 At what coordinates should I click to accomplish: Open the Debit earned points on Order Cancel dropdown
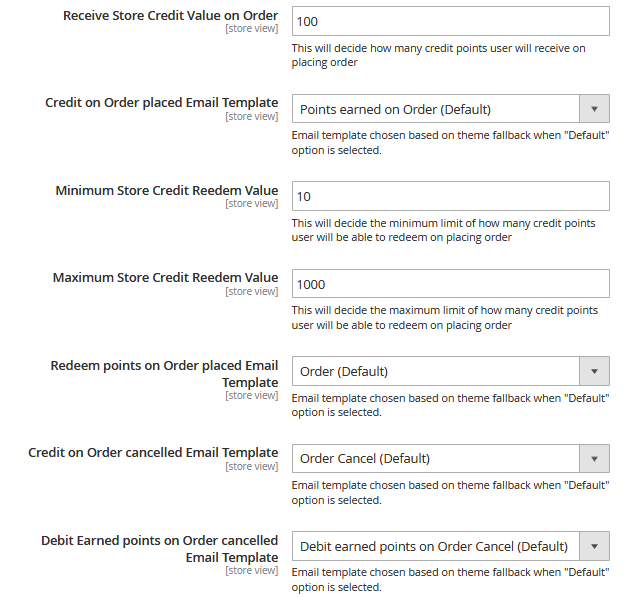click(x=436, y=546)
